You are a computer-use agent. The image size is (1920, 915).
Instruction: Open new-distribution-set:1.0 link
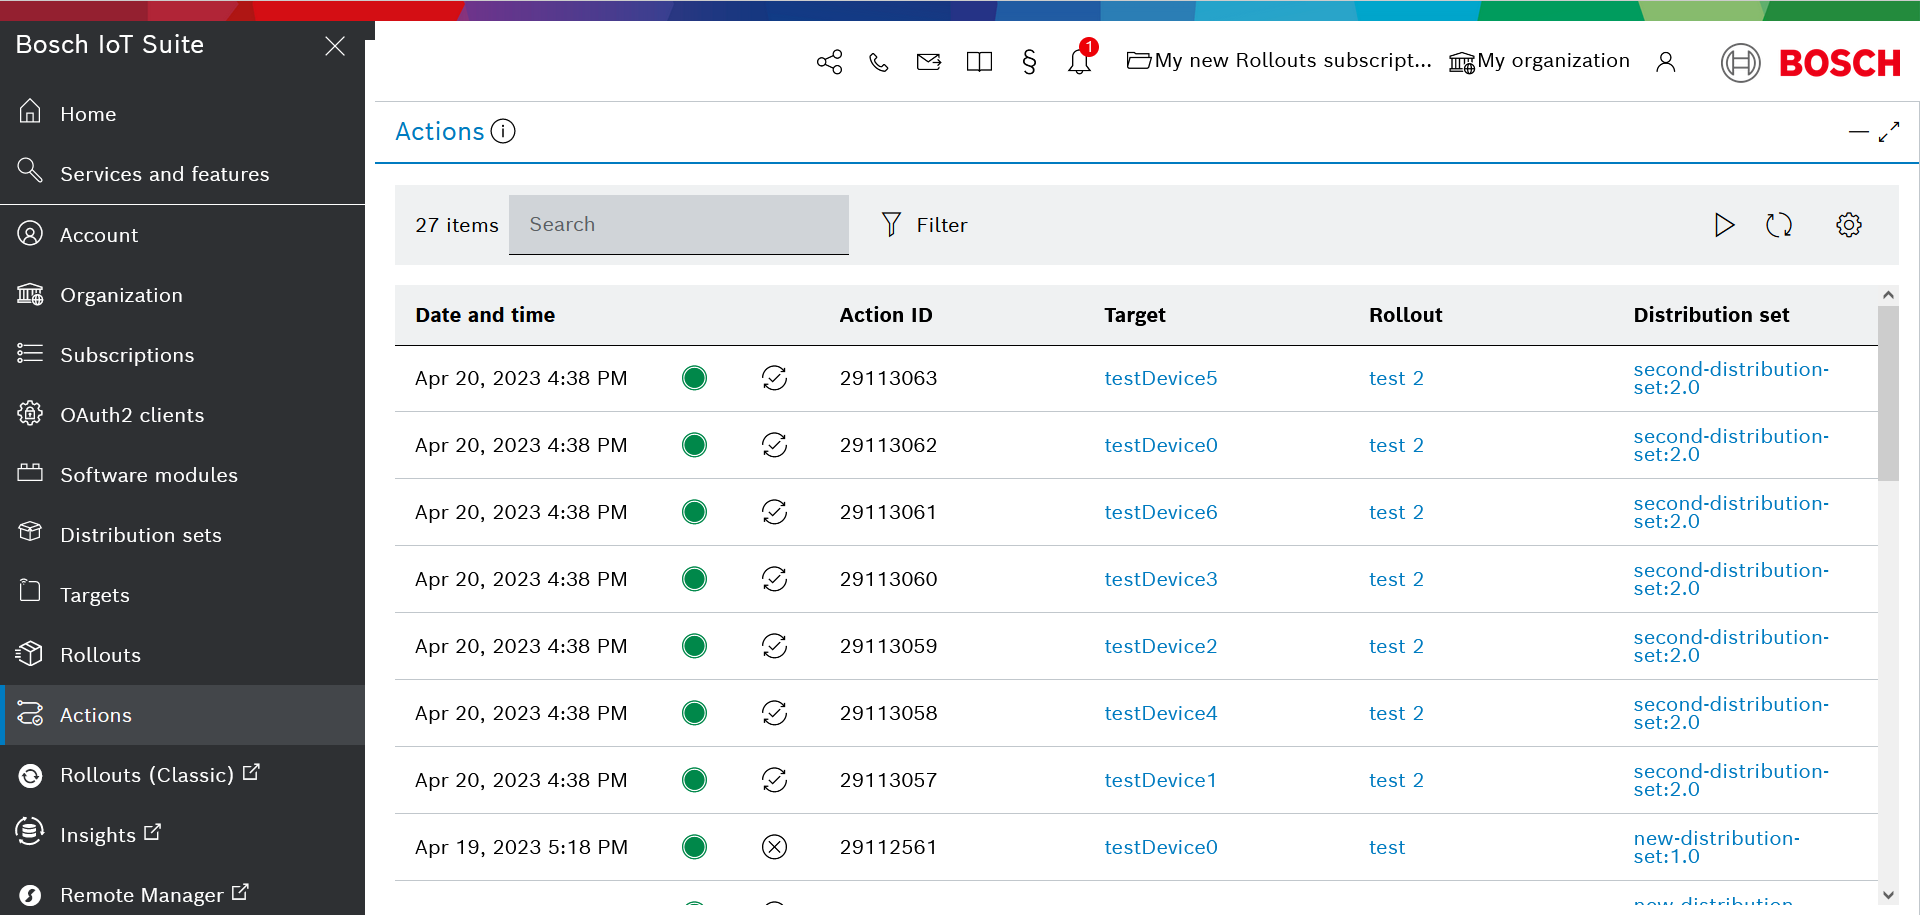(x=1715, y=847)
